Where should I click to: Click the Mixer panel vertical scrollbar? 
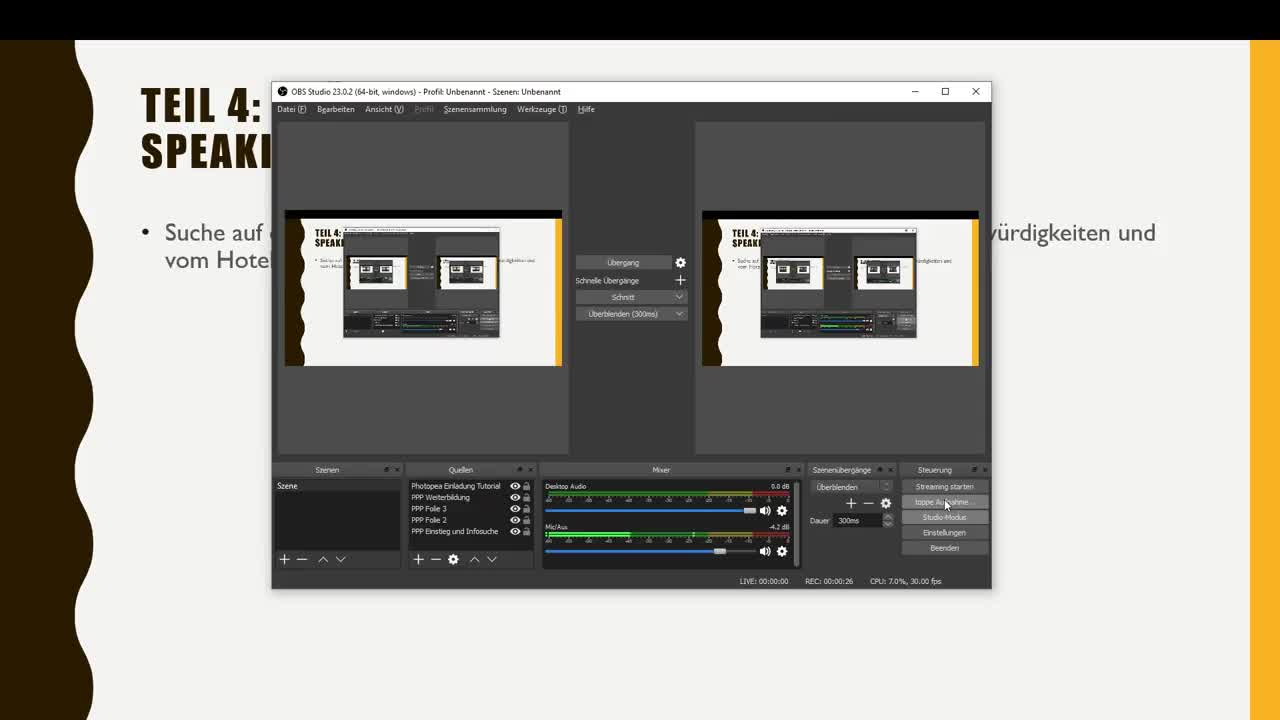point(796,524)
